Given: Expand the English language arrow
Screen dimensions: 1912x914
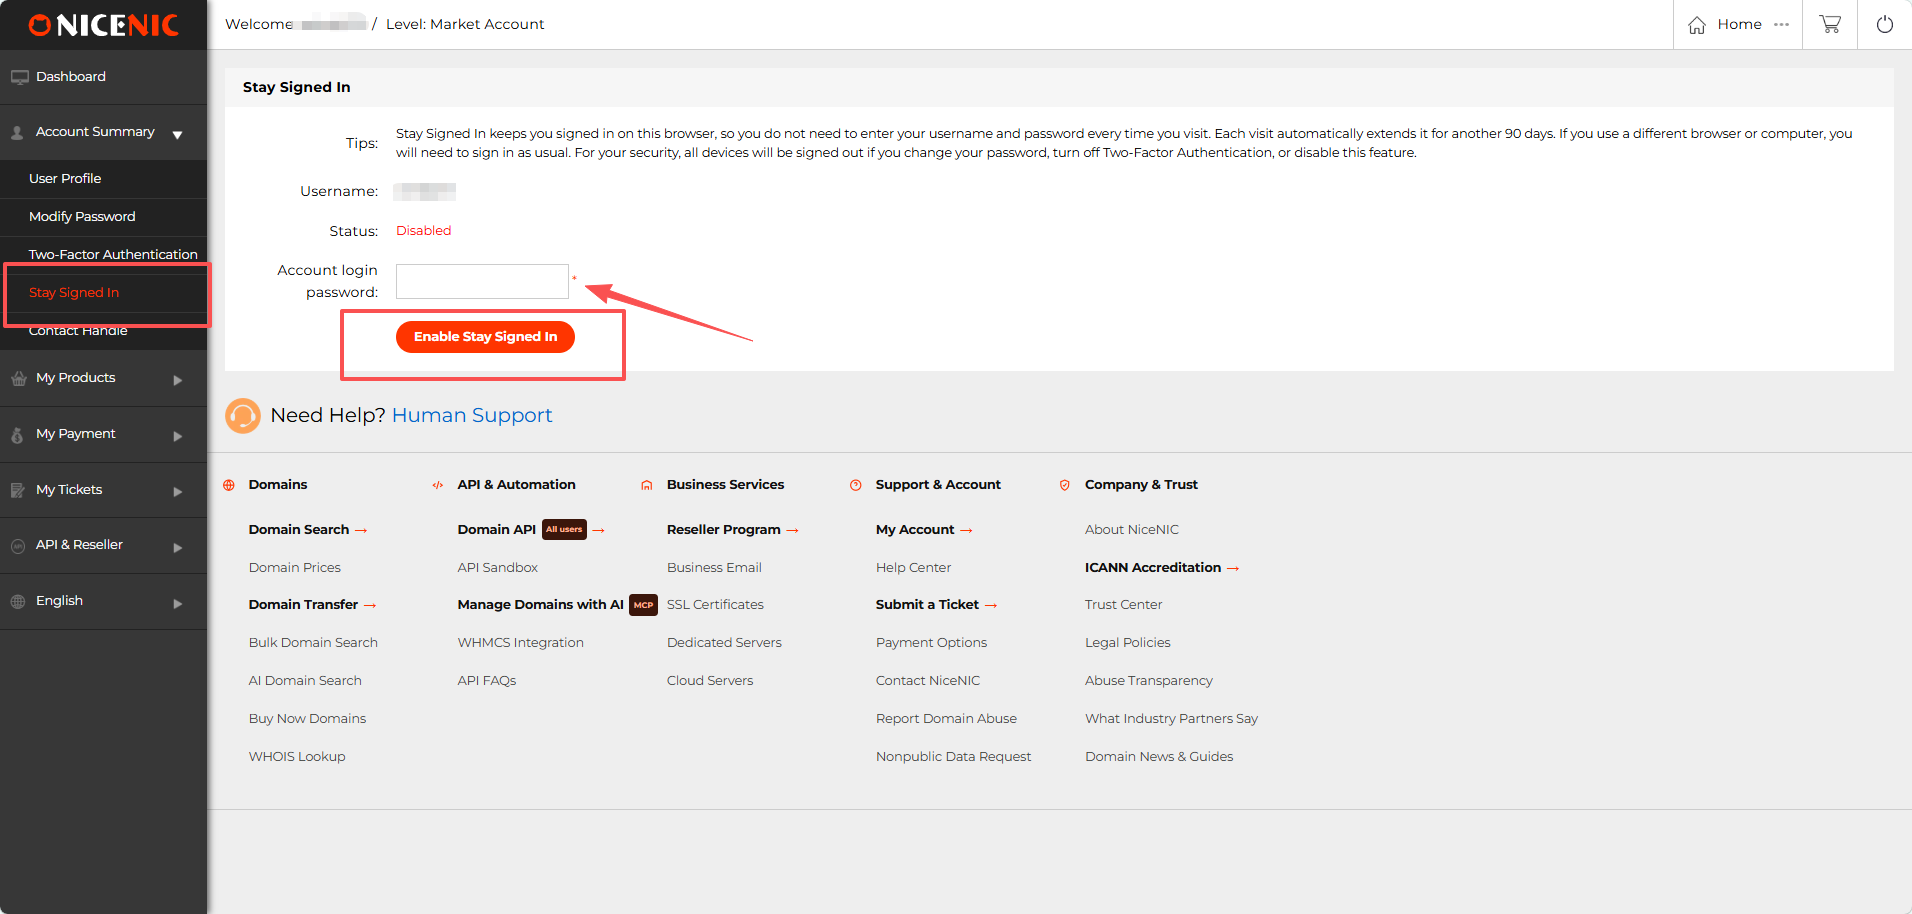Looking at the screenshot, I should click(x=178, y=604).
